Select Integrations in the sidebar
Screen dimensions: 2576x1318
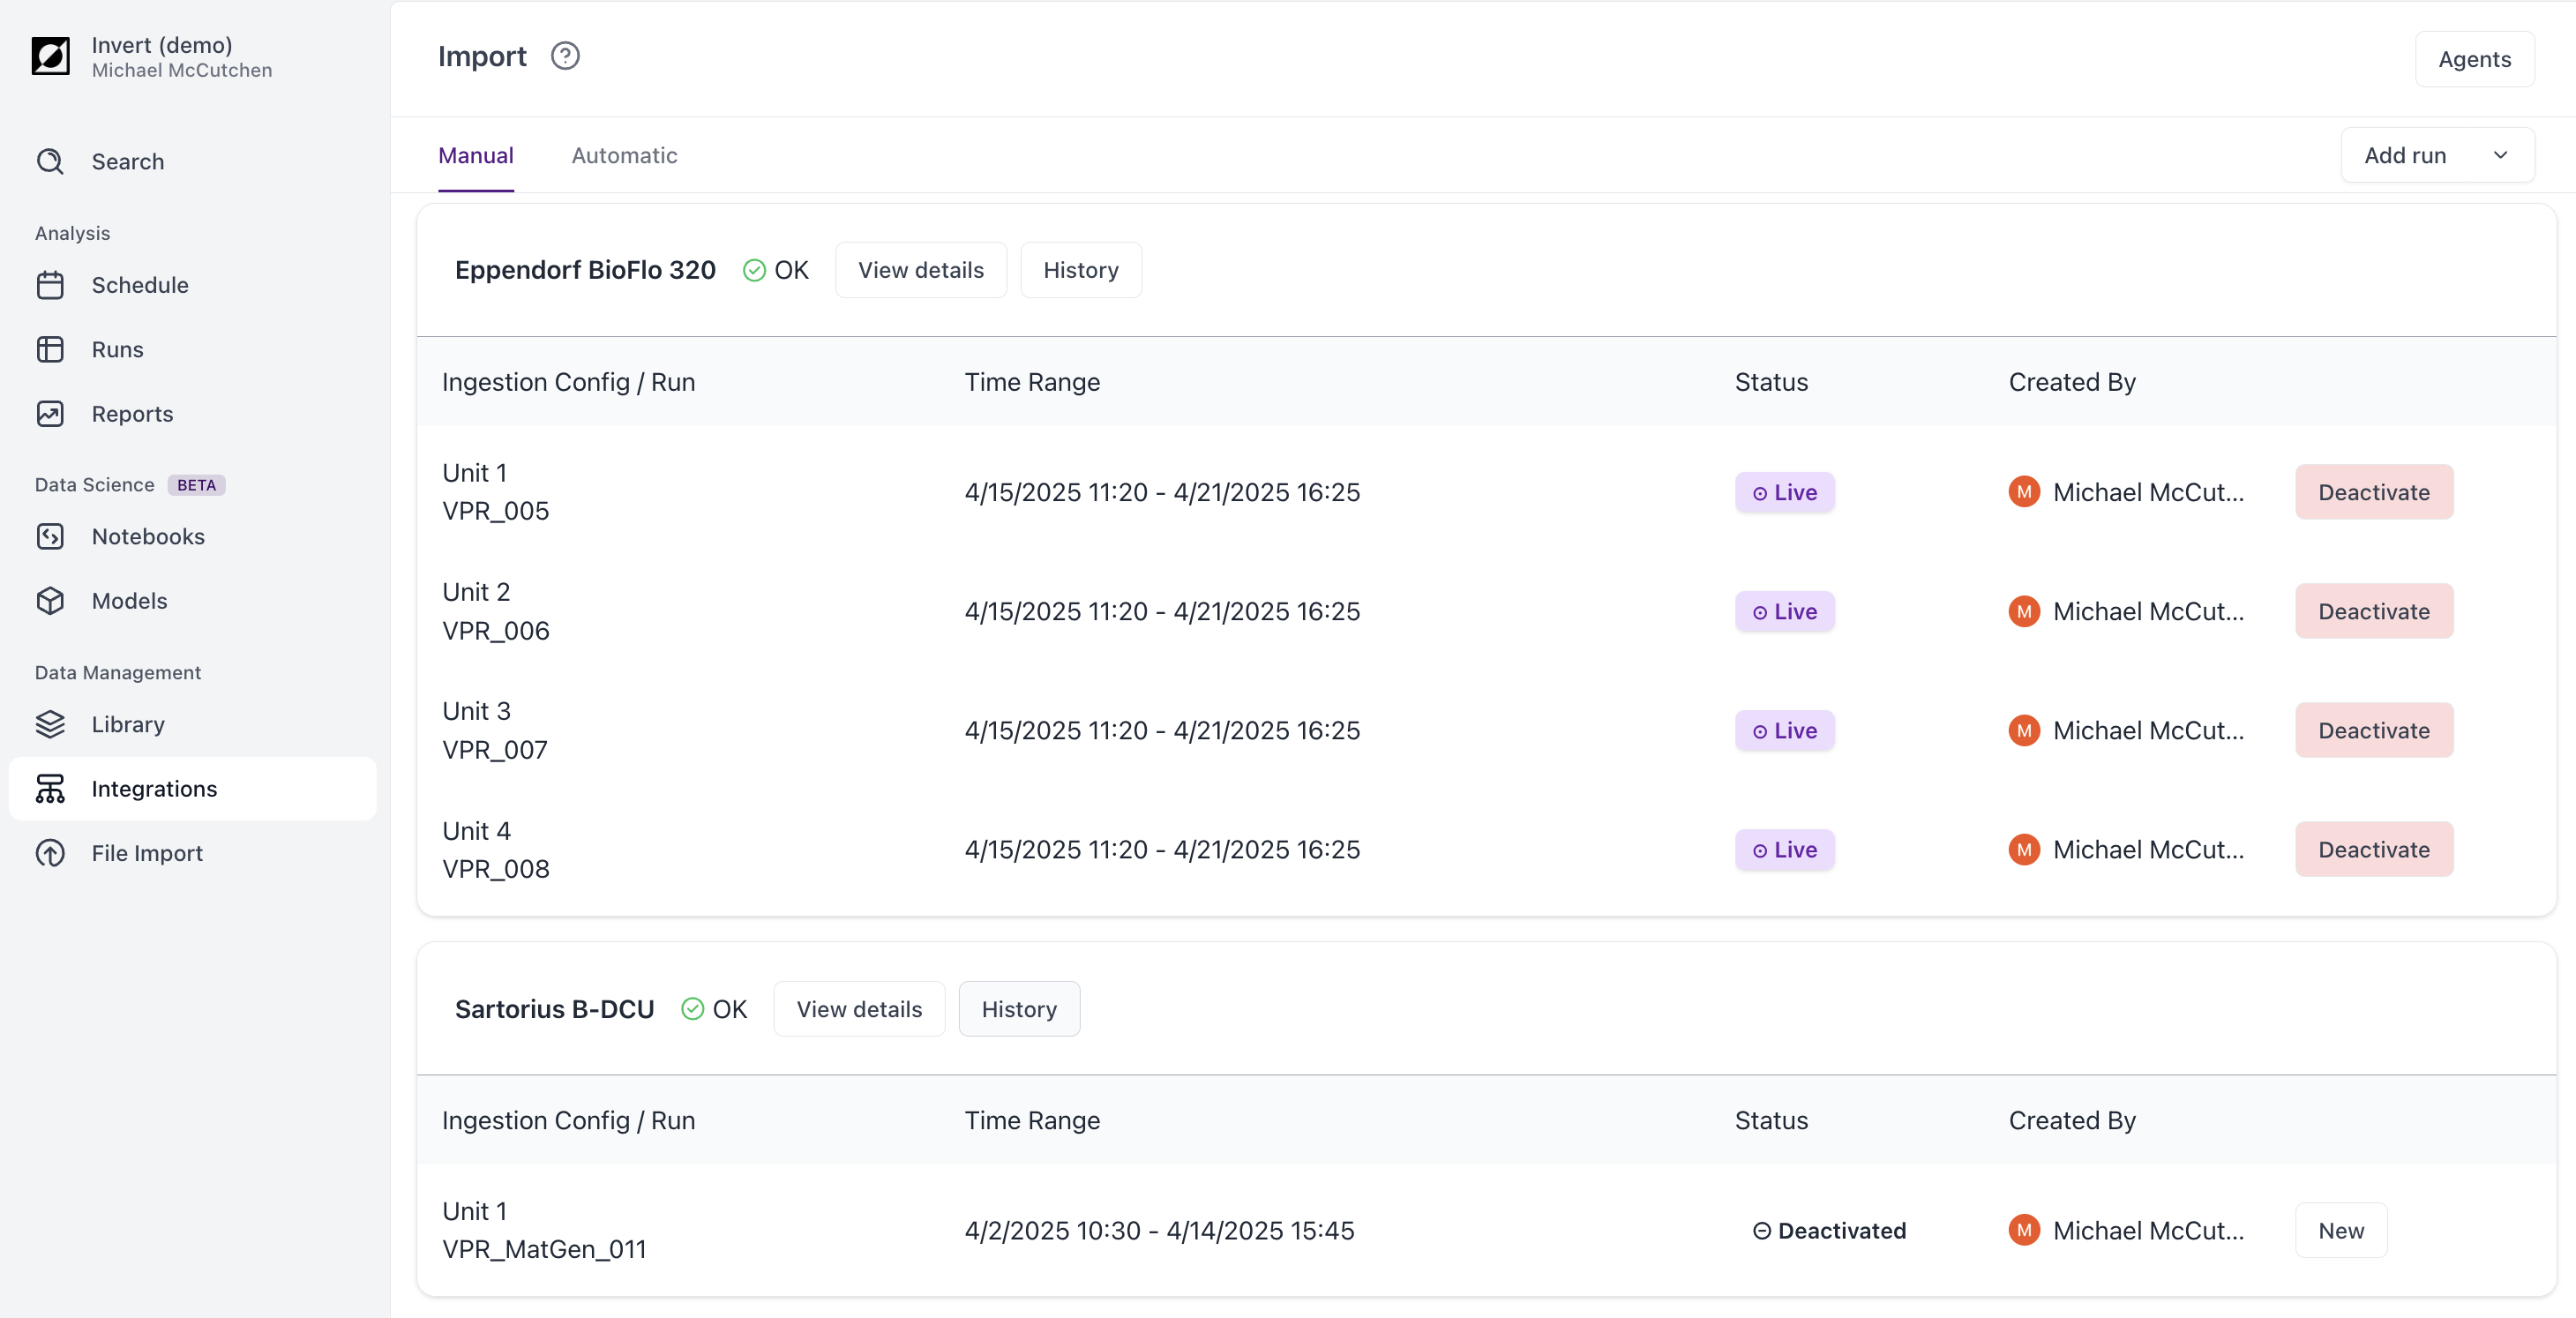[x=192, y=788]
